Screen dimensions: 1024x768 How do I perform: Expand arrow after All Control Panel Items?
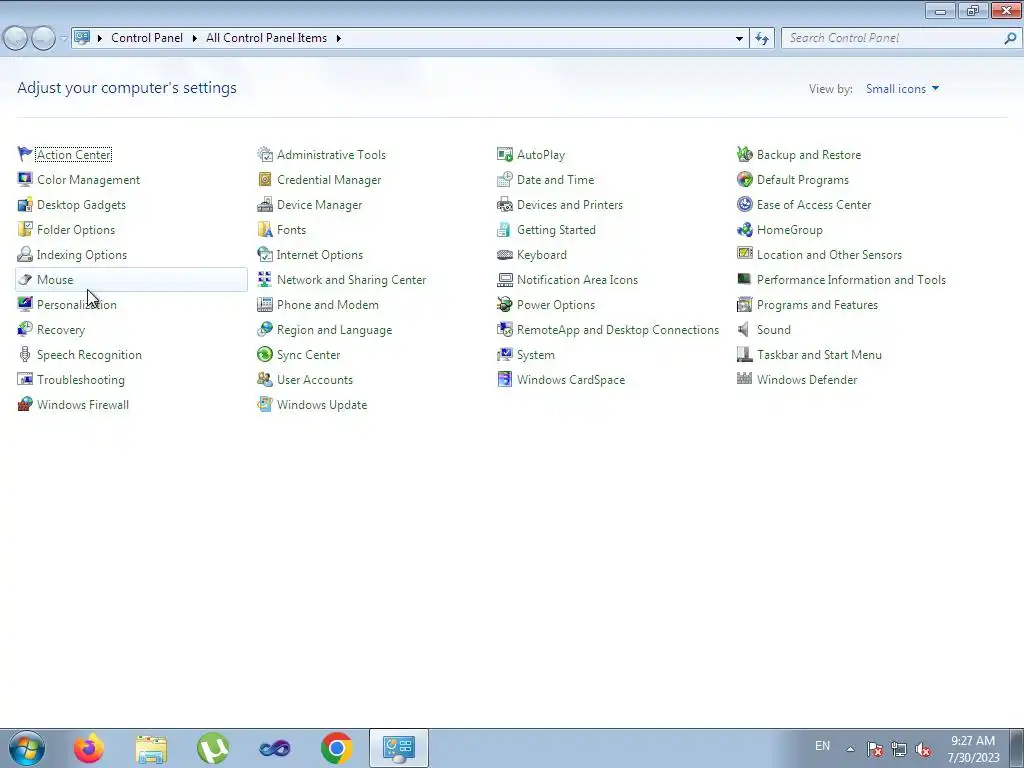click(x=338, y=39)
